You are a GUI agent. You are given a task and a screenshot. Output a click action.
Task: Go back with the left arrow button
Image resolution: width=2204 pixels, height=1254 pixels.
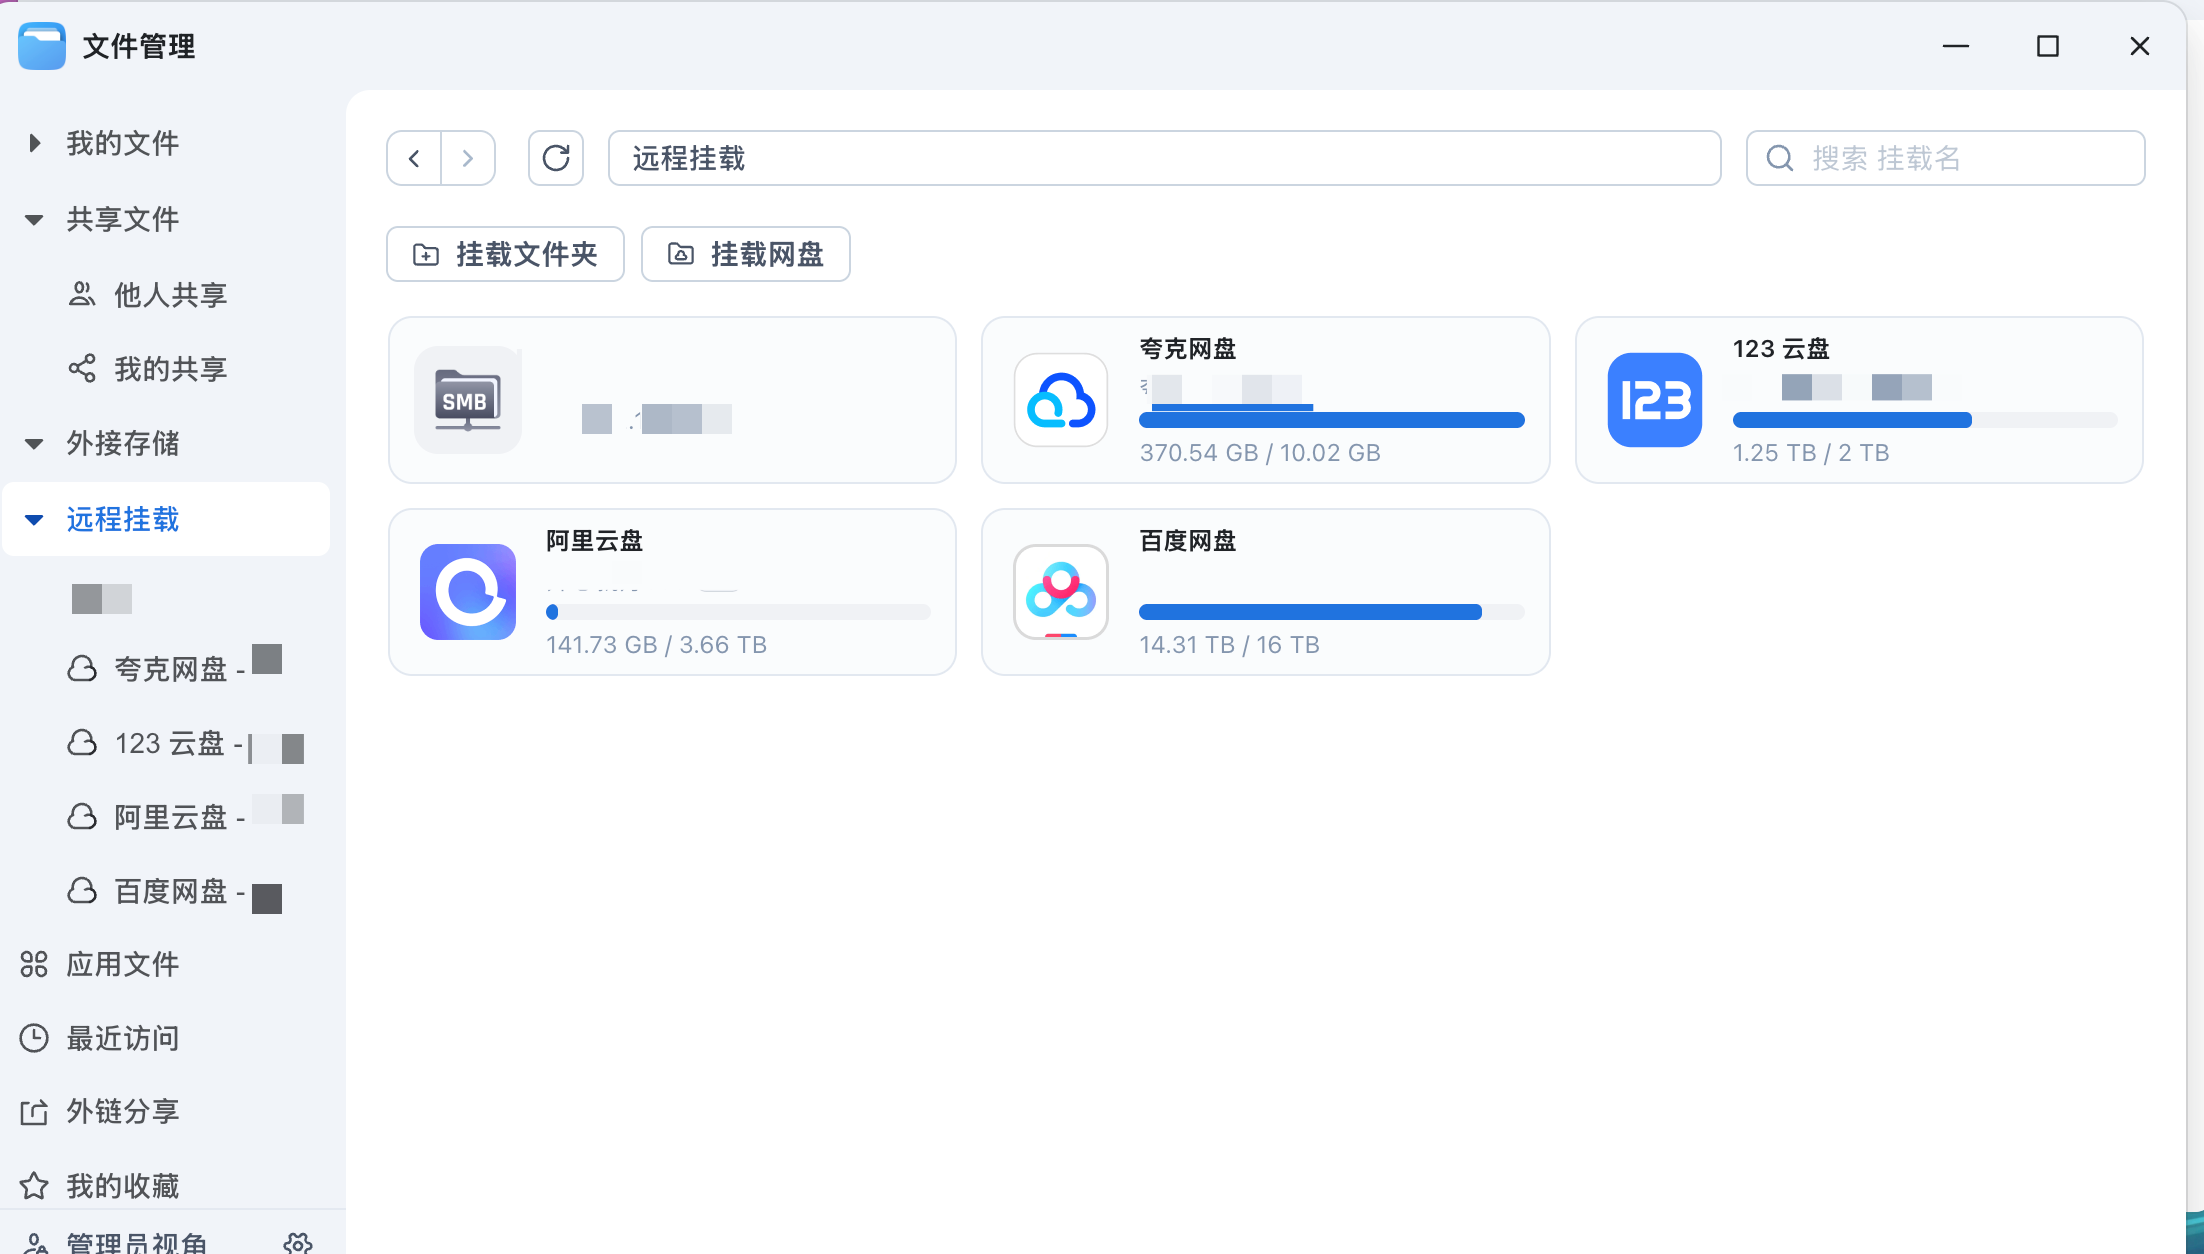pos(414,158)
